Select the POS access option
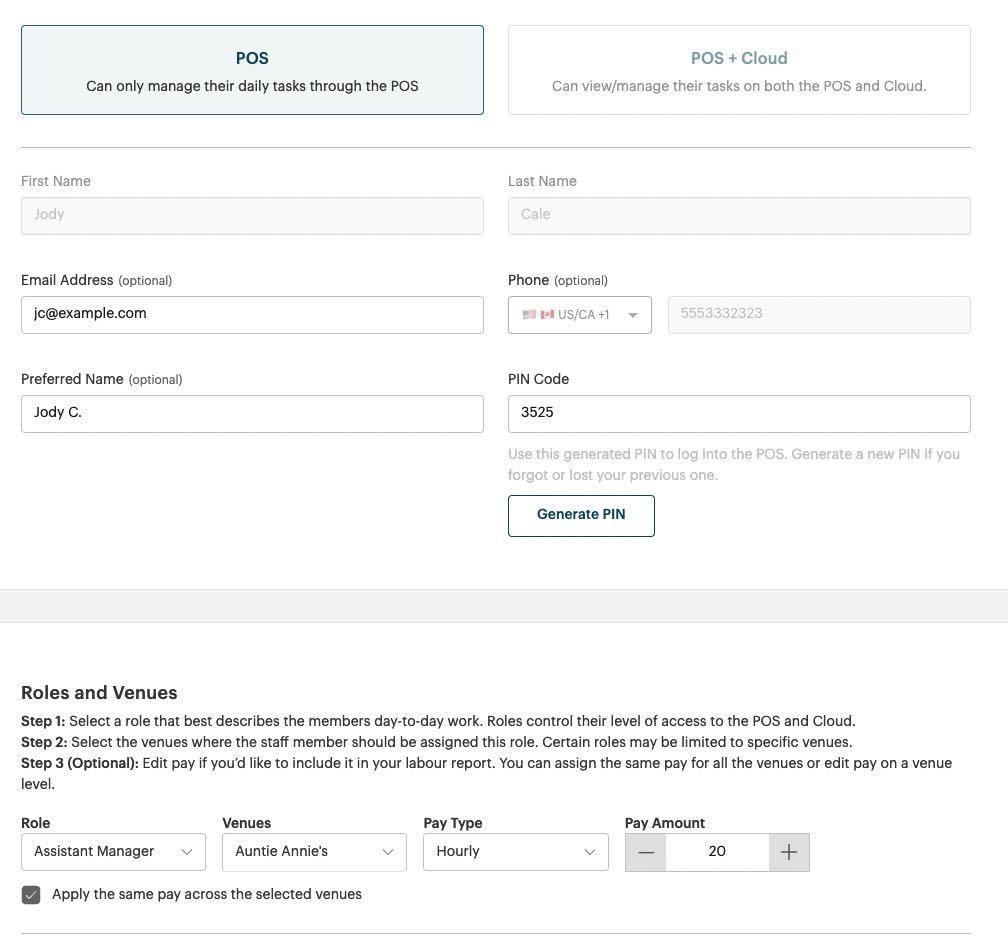The width and height of the screenshot is (1008, 942). pyautogui.click(x=252, y=69)
